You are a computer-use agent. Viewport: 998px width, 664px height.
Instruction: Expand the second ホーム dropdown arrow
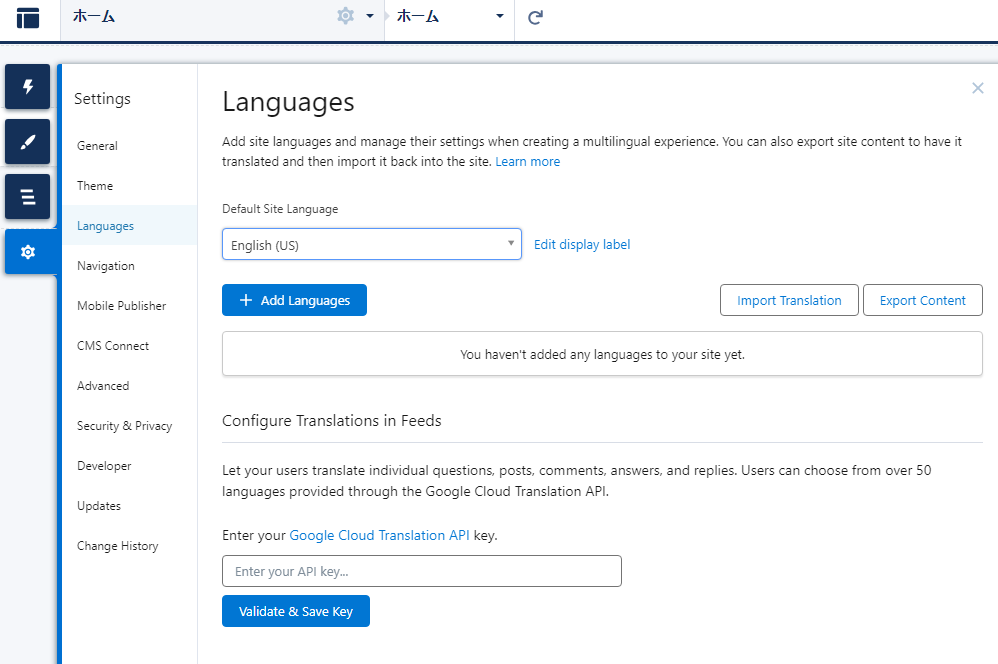point(500,16)
